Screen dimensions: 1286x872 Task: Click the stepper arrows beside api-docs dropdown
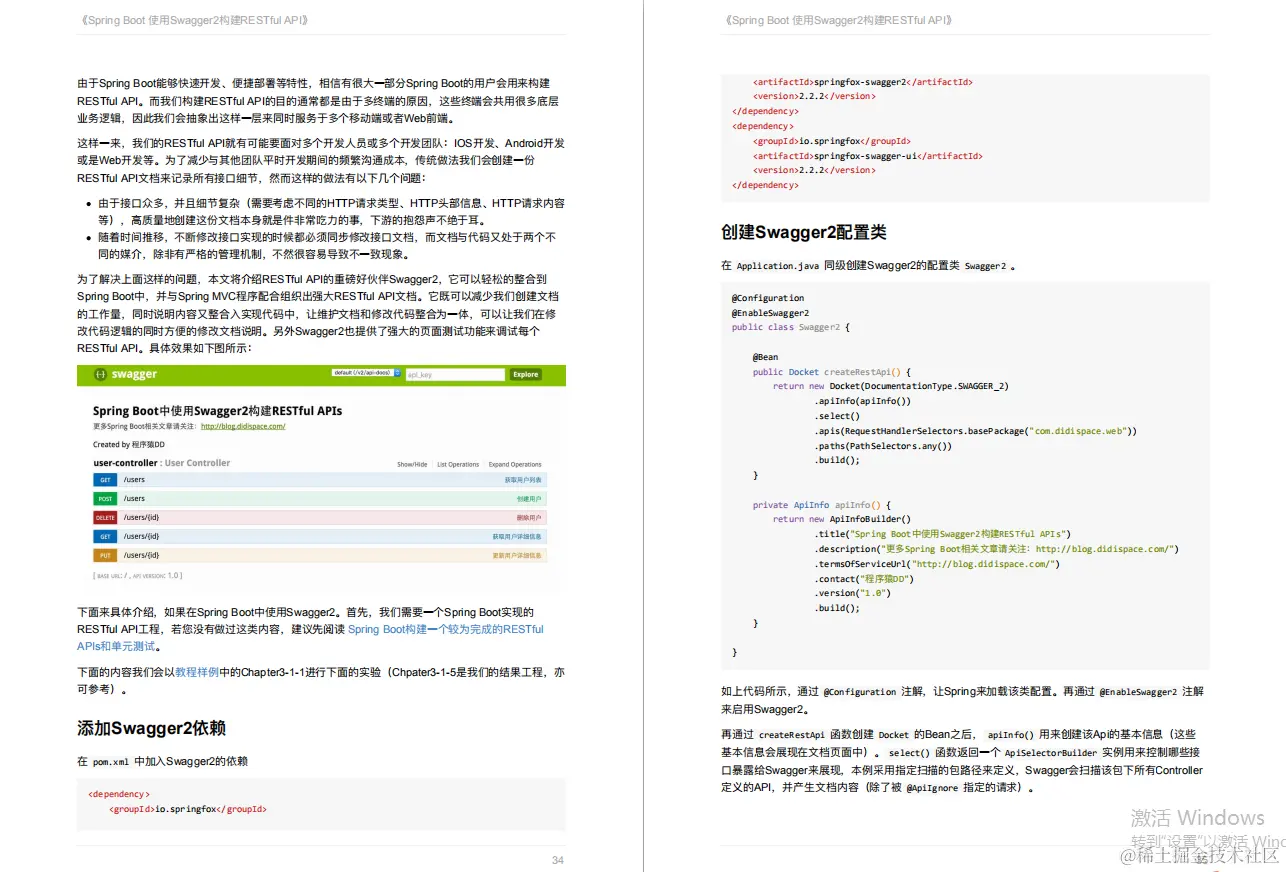coord(396,373)
